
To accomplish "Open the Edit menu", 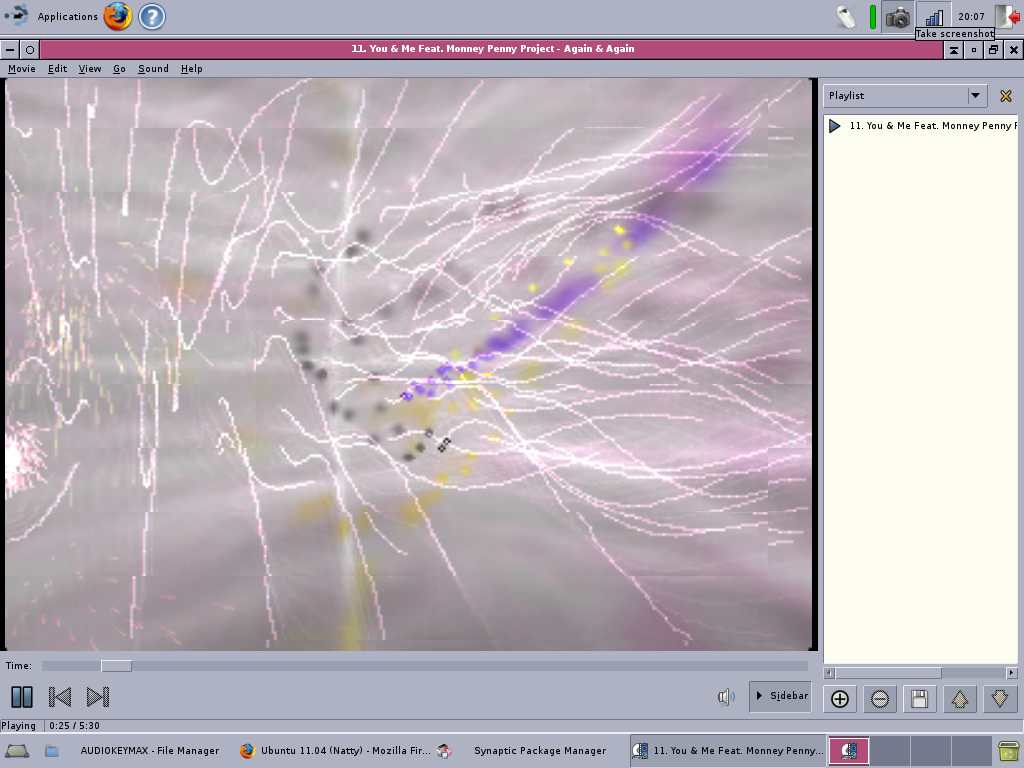I will [x=57, y=69].
